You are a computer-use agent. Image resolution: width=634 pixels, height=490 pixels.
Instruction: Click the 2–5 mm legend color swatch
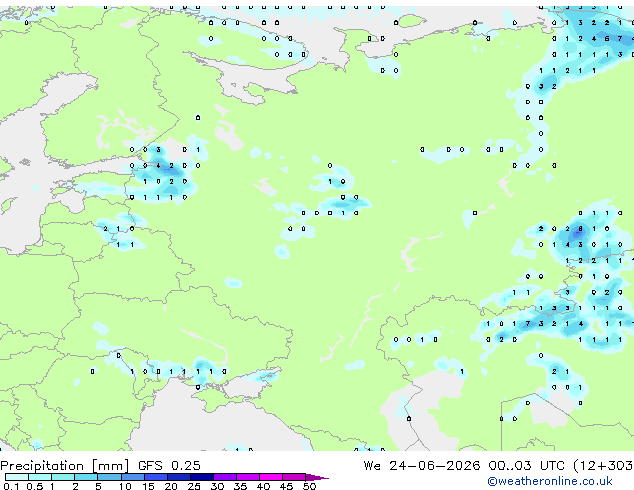pyautogui.click(x=86, y=477)
